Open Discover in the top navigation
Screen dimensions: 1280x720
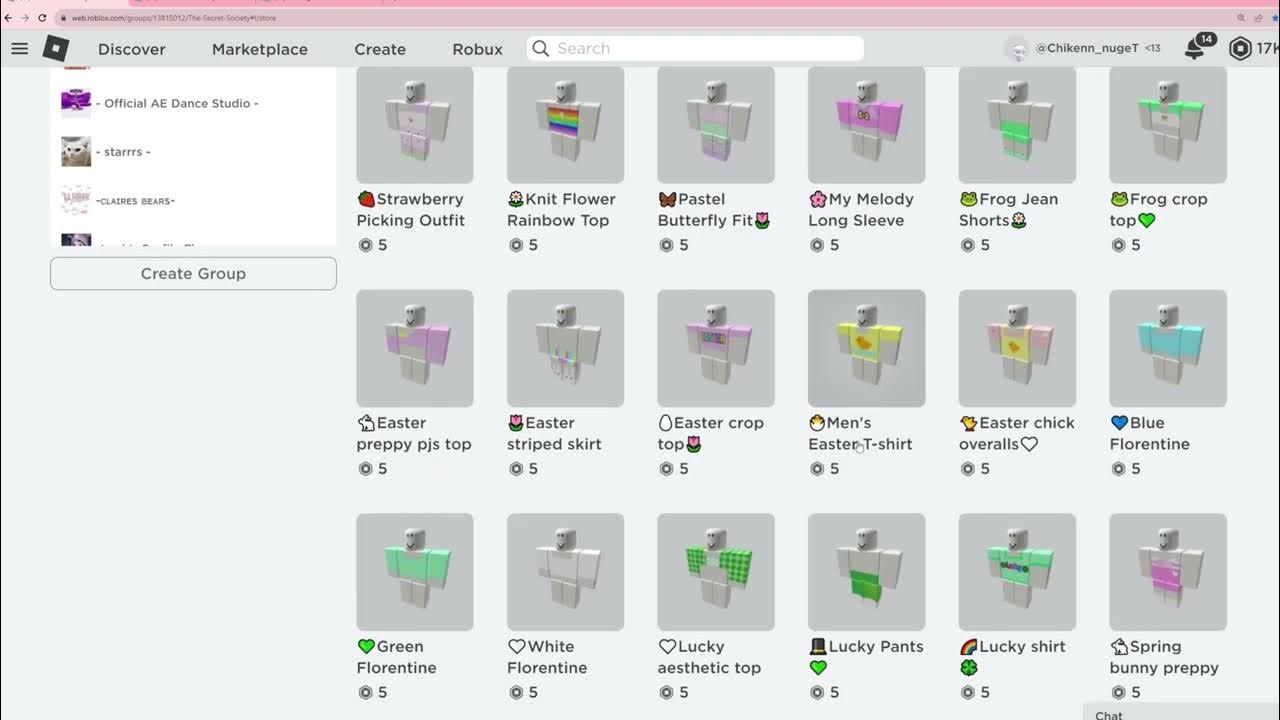pos(132,49)
